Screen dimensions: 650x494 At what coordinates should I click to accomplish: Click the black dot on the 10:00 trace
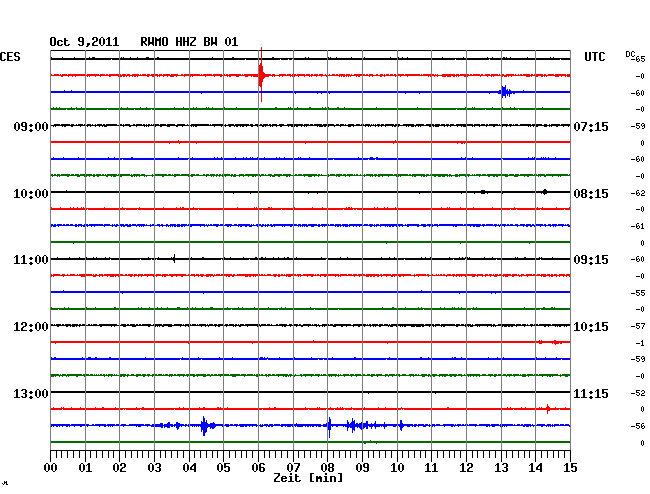point(545,192)
